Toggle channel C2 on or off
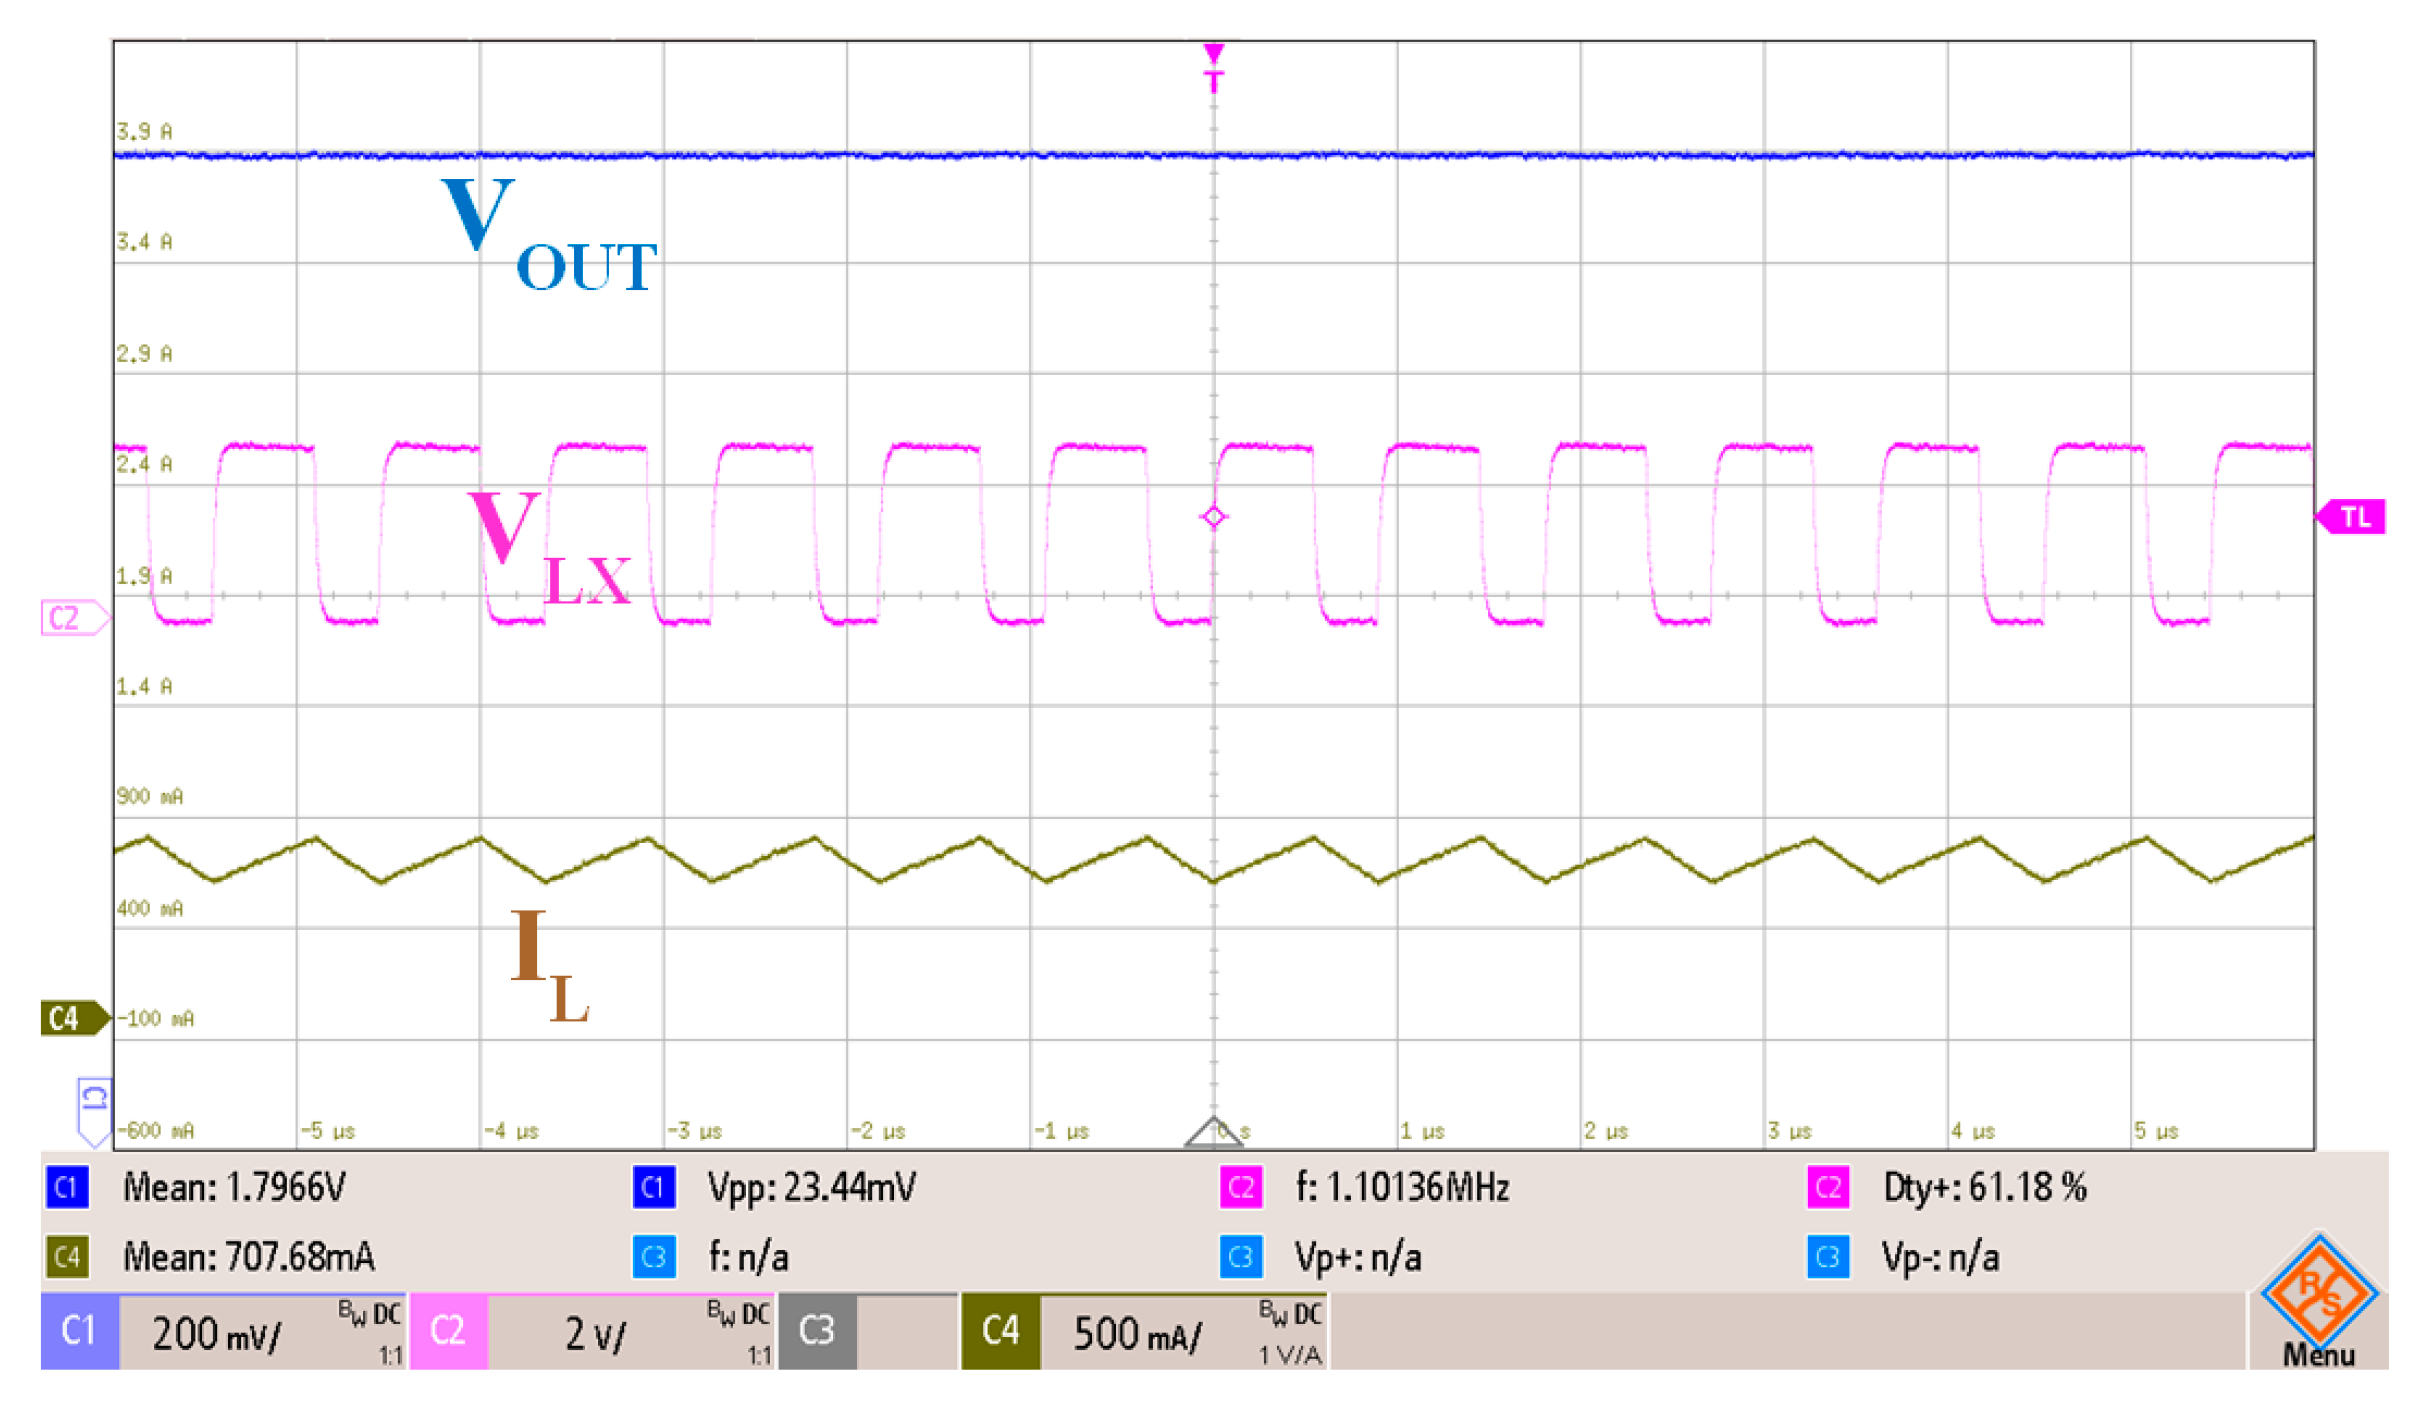Image resolution: width=2427 pixels, height=1406 pixels. click(x=448, y=1331)
